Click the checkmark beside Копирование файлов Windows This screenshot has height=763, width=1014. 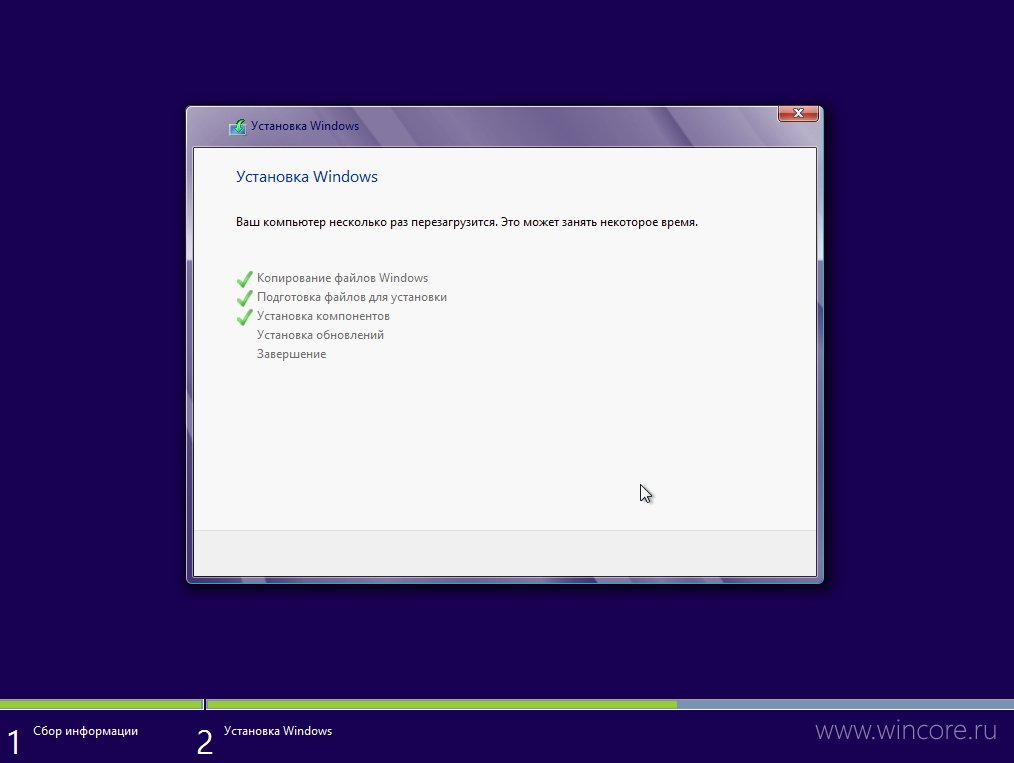pyautogui.click(x=244, y=279)
